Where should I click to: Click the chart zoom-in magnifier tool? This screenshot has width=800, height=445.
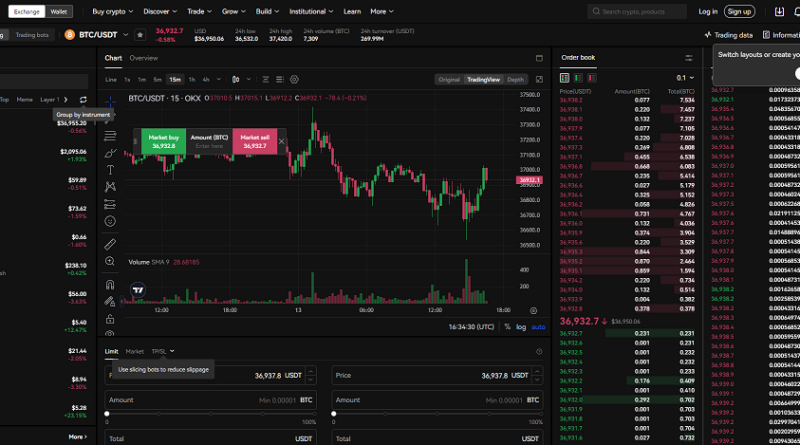click(x=110, y=261)
